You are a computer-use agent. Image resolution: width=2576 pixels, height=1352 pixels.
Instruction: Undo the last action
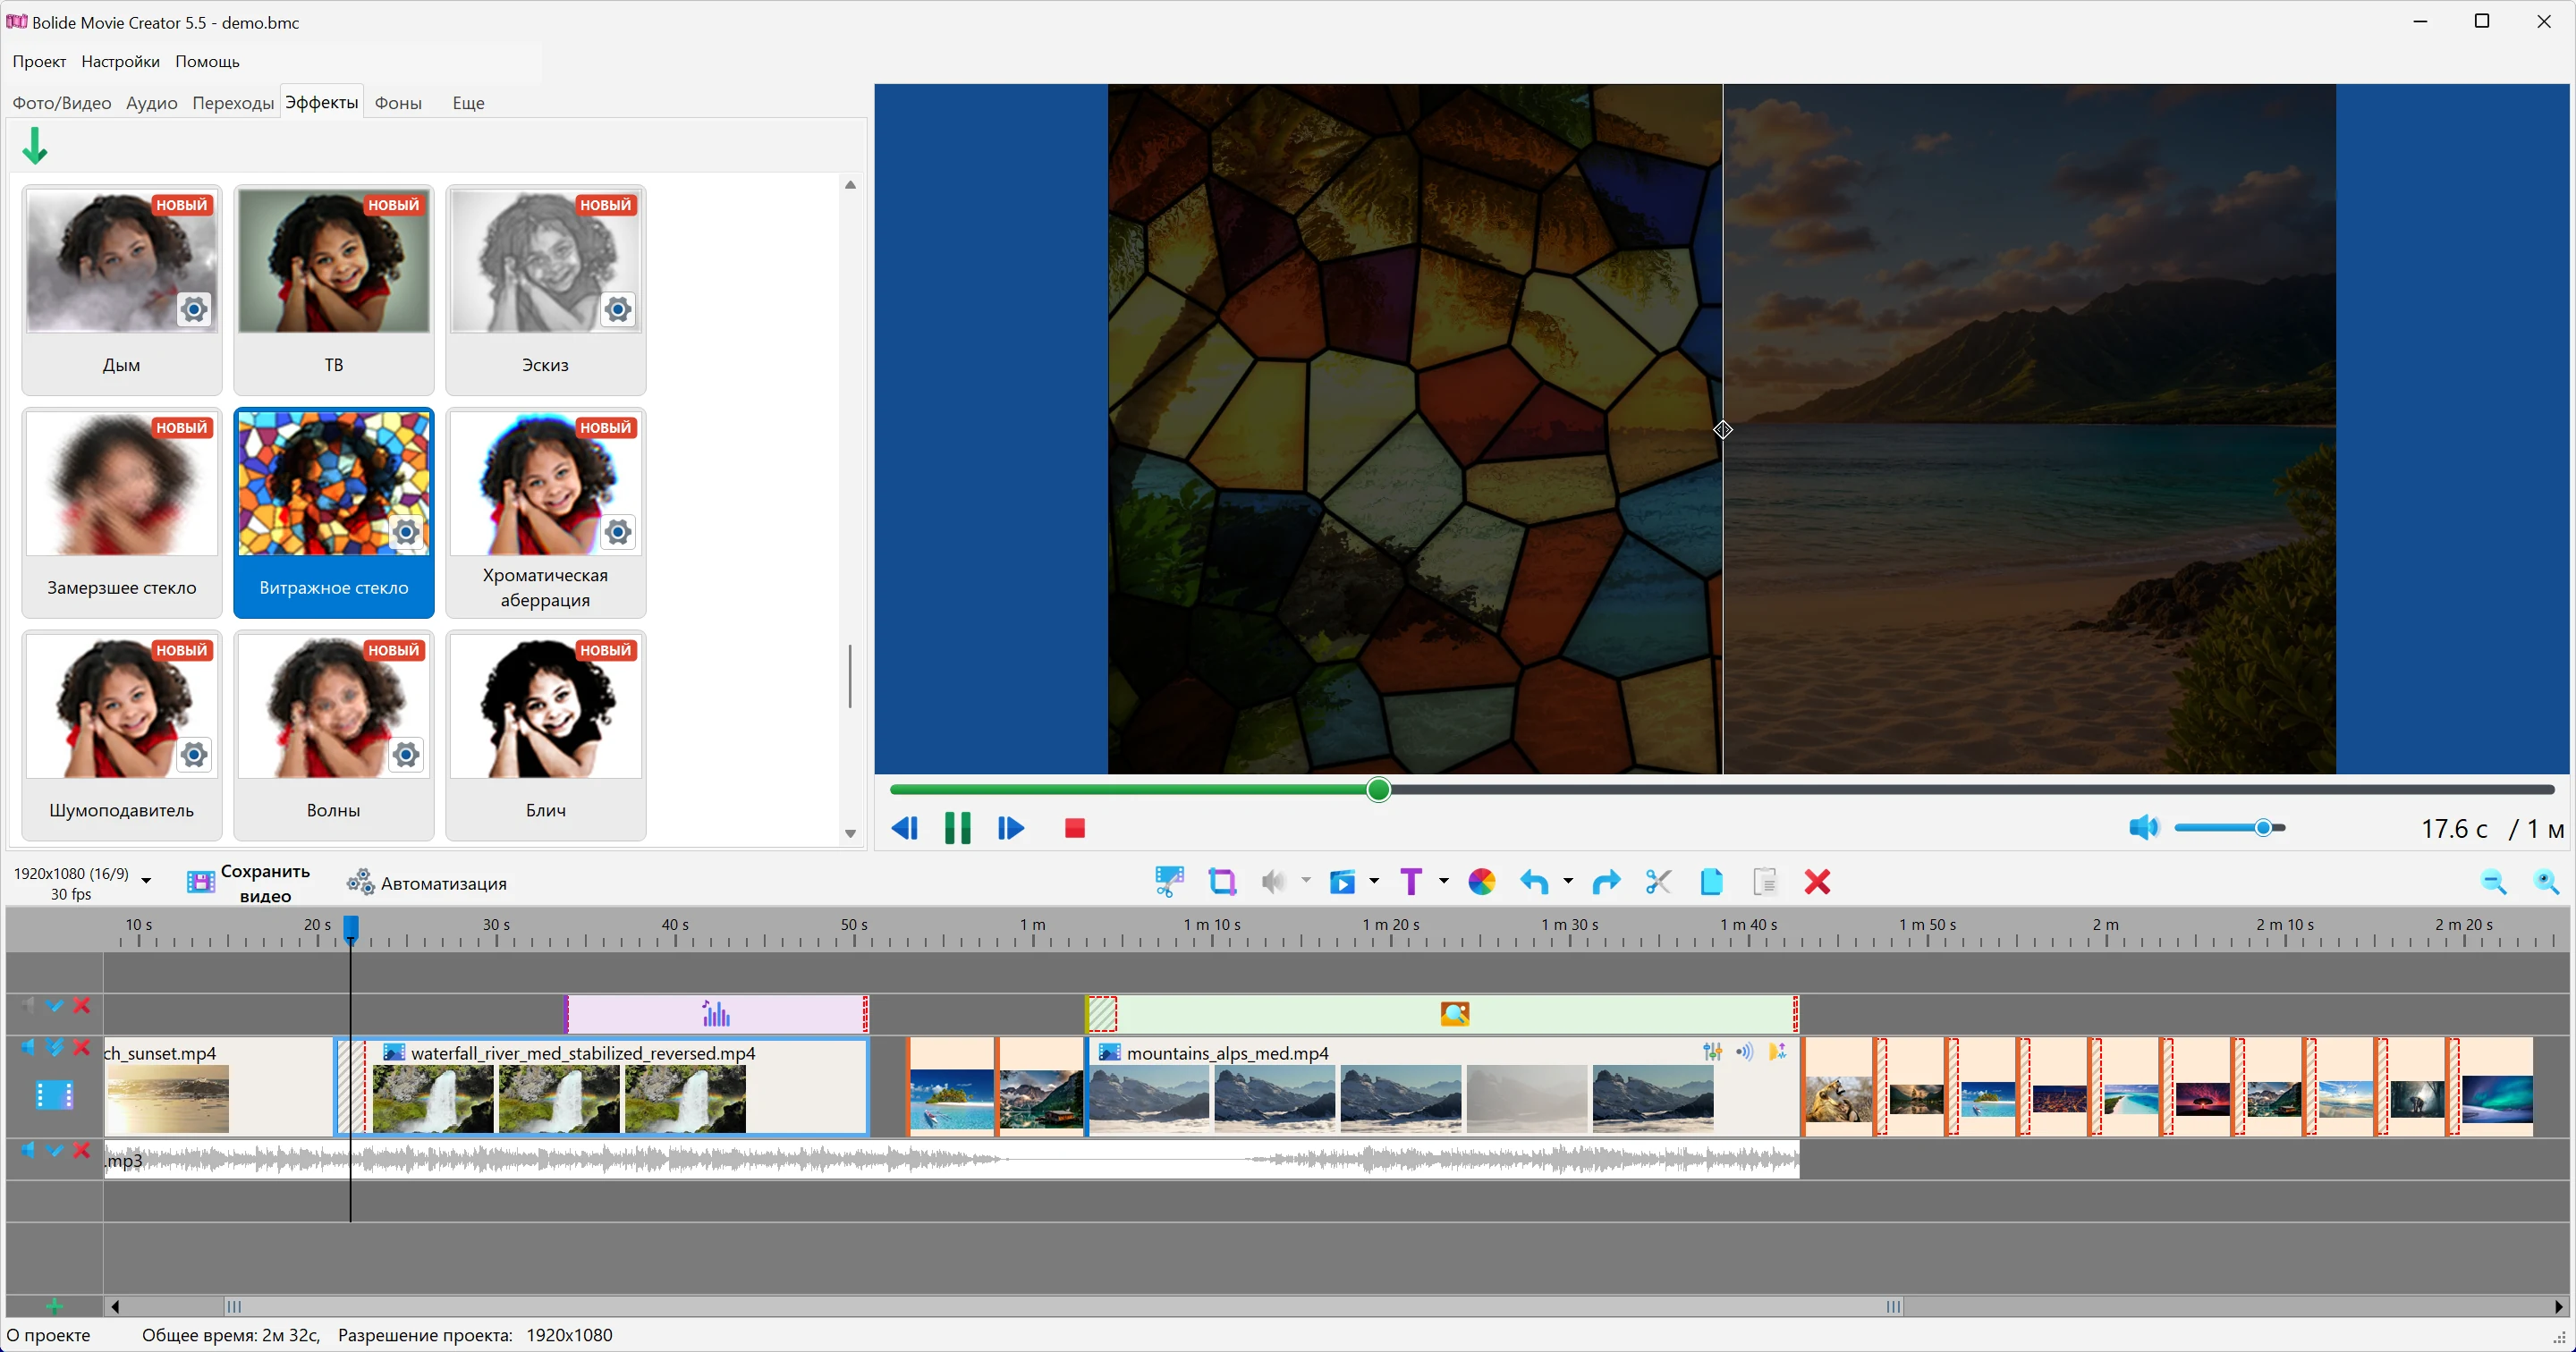(1534, 881)
